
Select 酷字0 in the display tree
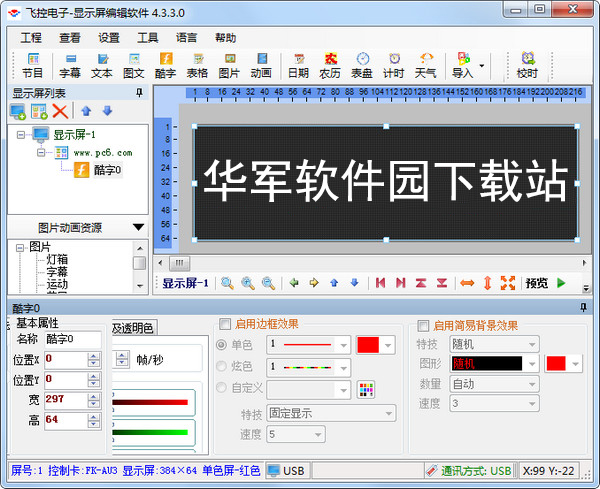108,170
